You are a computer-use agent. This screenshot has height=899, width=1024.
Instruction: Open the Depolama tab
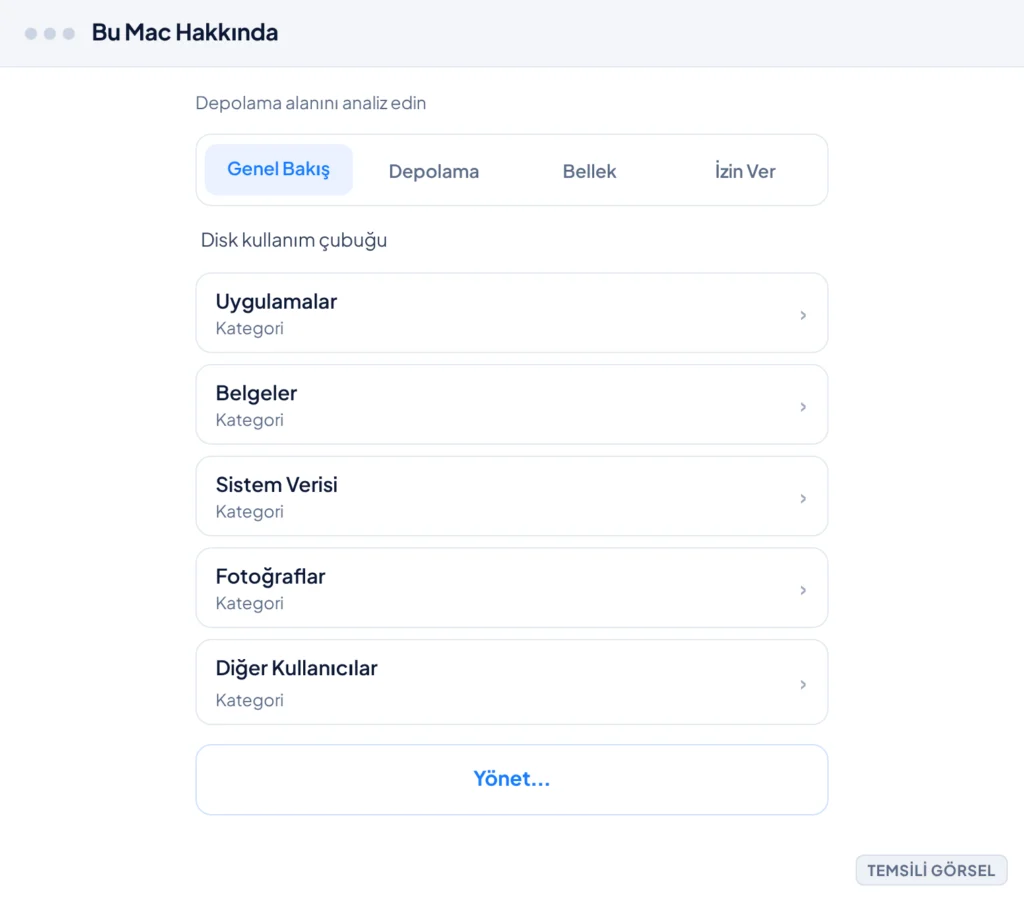[x=434, y=171]
